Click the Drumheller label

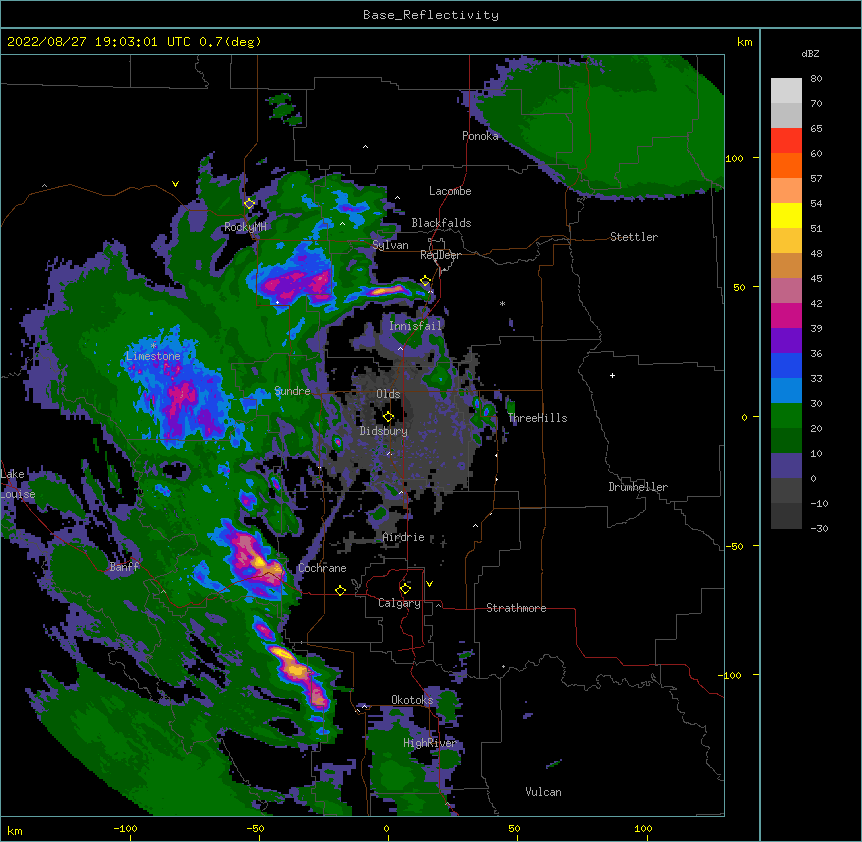pos(638,487)
